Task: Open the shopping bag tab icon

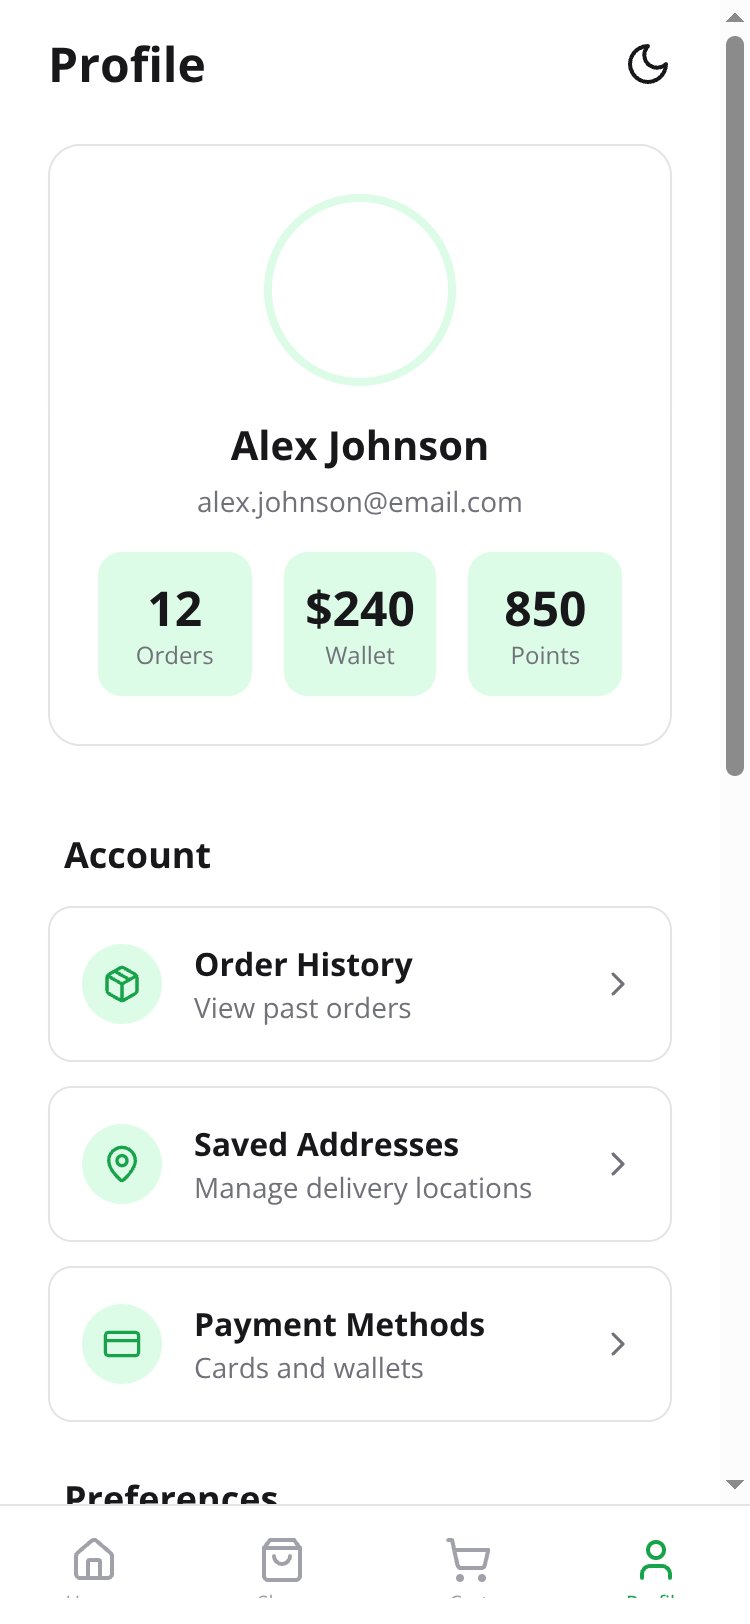Action: pyautogui.click(x=282, y=1560)
